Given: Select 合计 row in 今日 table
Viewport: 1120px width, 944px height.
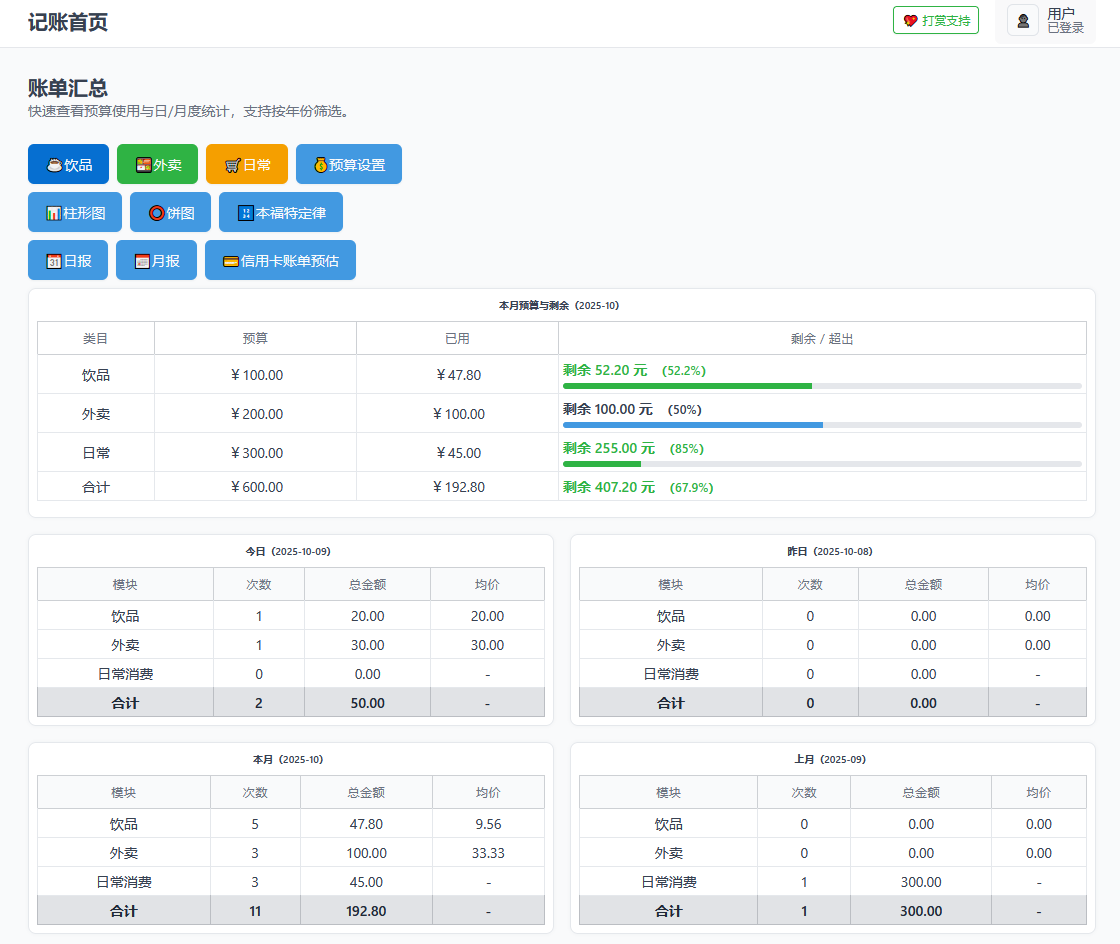Looking at the screenshot, I should point(125,703).
